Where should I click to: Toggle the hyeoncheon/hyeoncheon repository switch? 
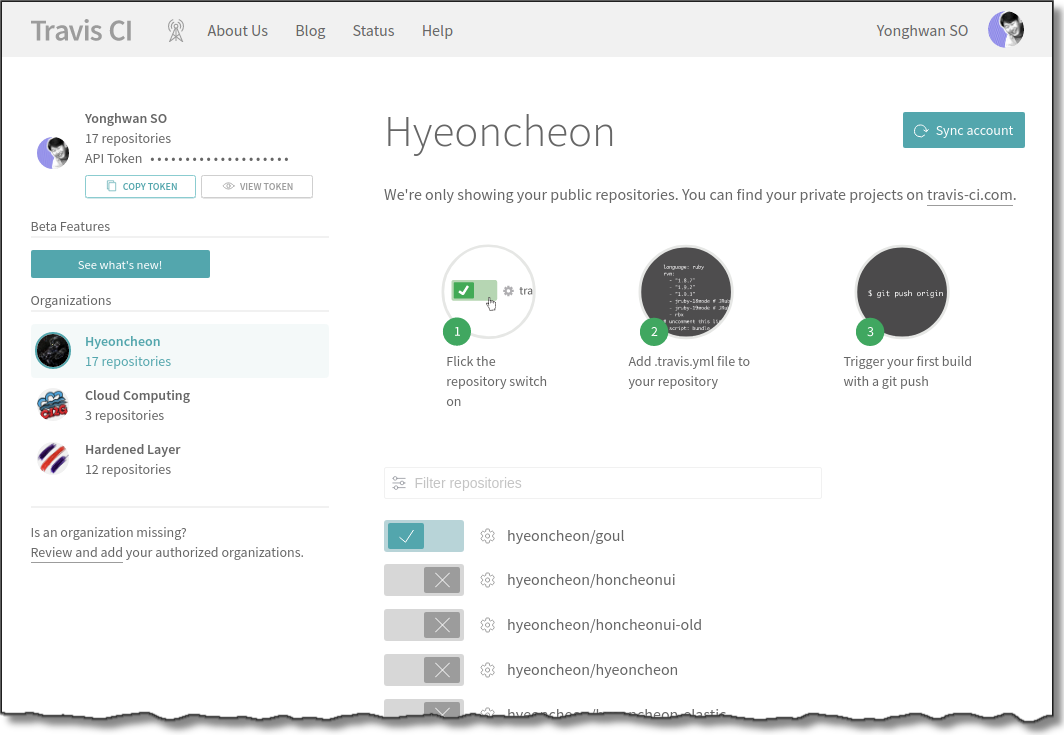424,670
